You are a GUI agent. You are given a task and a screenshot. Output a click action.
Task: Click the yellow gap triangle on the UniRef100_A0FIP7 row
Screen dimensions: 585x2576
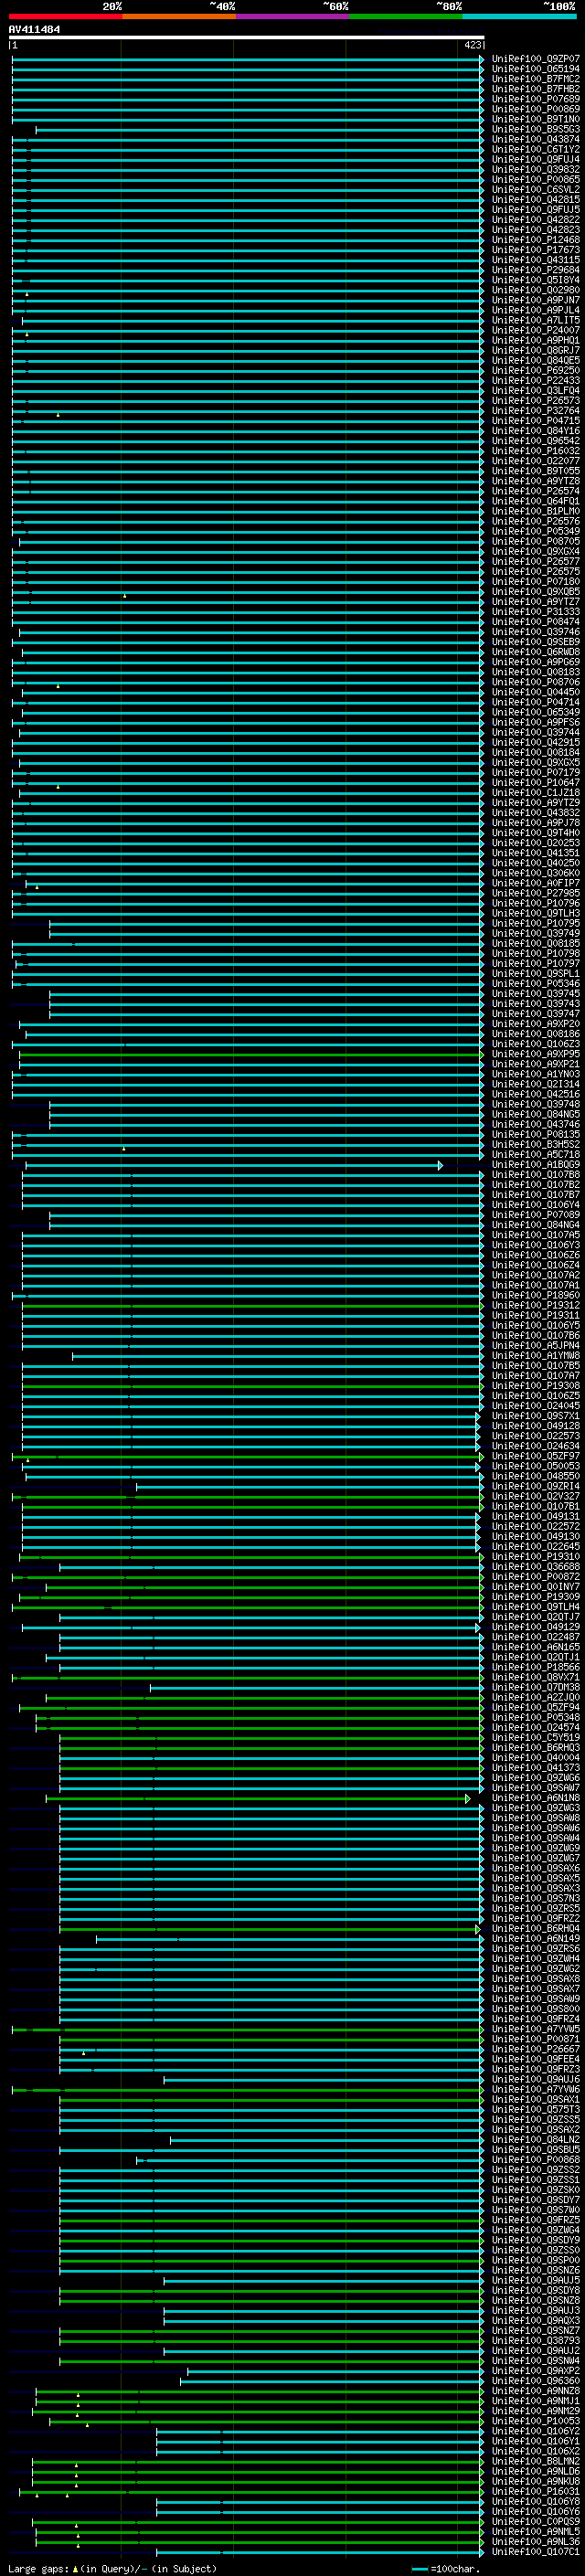37,886
